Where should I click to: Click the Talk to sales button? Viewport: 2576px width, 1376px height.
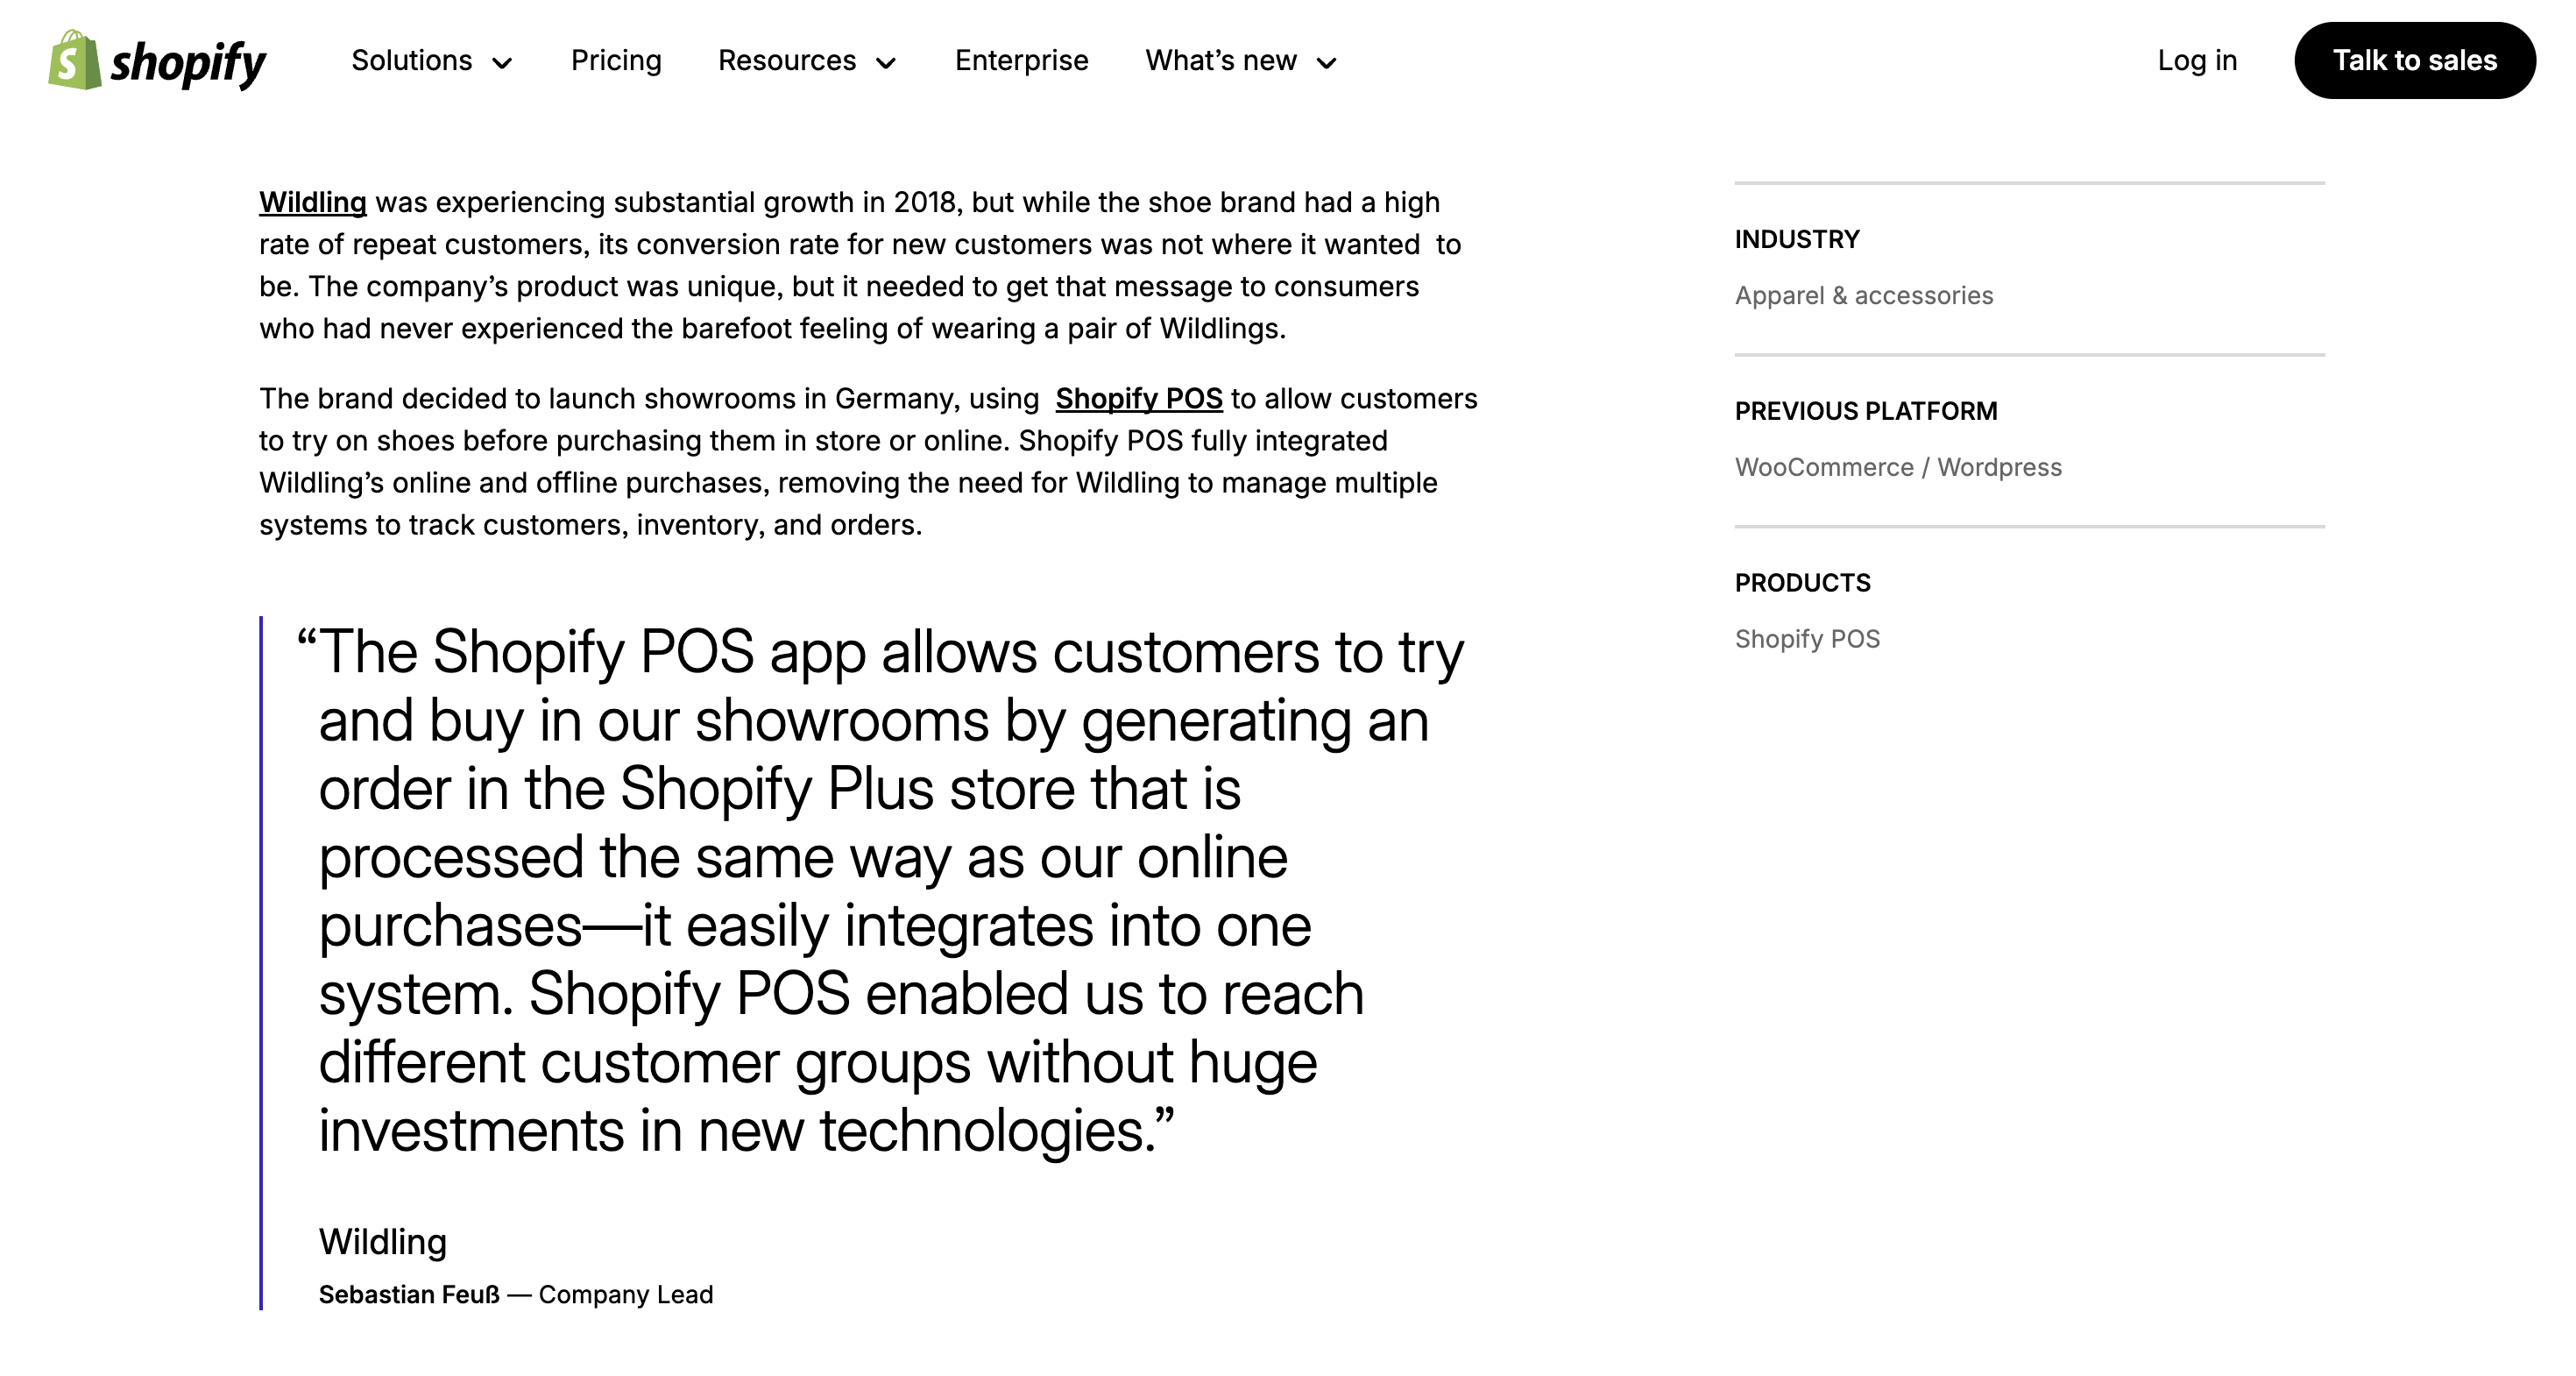2416,60
